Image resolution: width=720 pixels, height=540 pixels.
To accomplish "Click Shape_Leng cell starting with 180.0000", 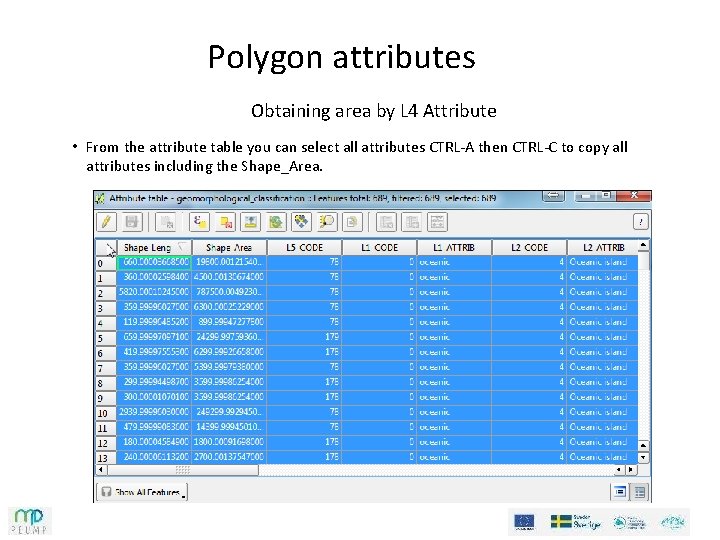I will [x=154, y=442].
